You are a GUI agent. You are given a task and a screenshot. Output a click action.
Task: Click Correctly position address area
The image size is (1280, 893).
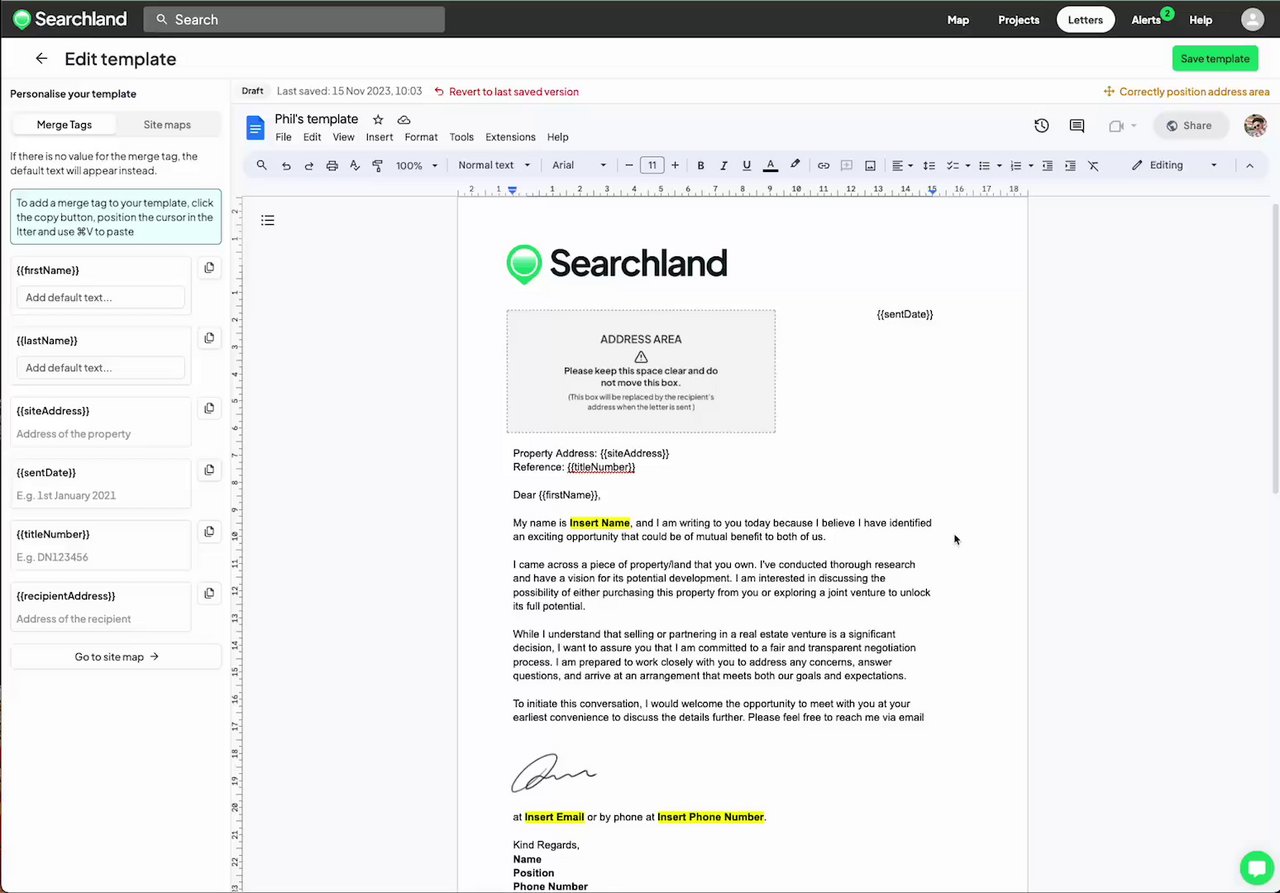click(1186, 92)
